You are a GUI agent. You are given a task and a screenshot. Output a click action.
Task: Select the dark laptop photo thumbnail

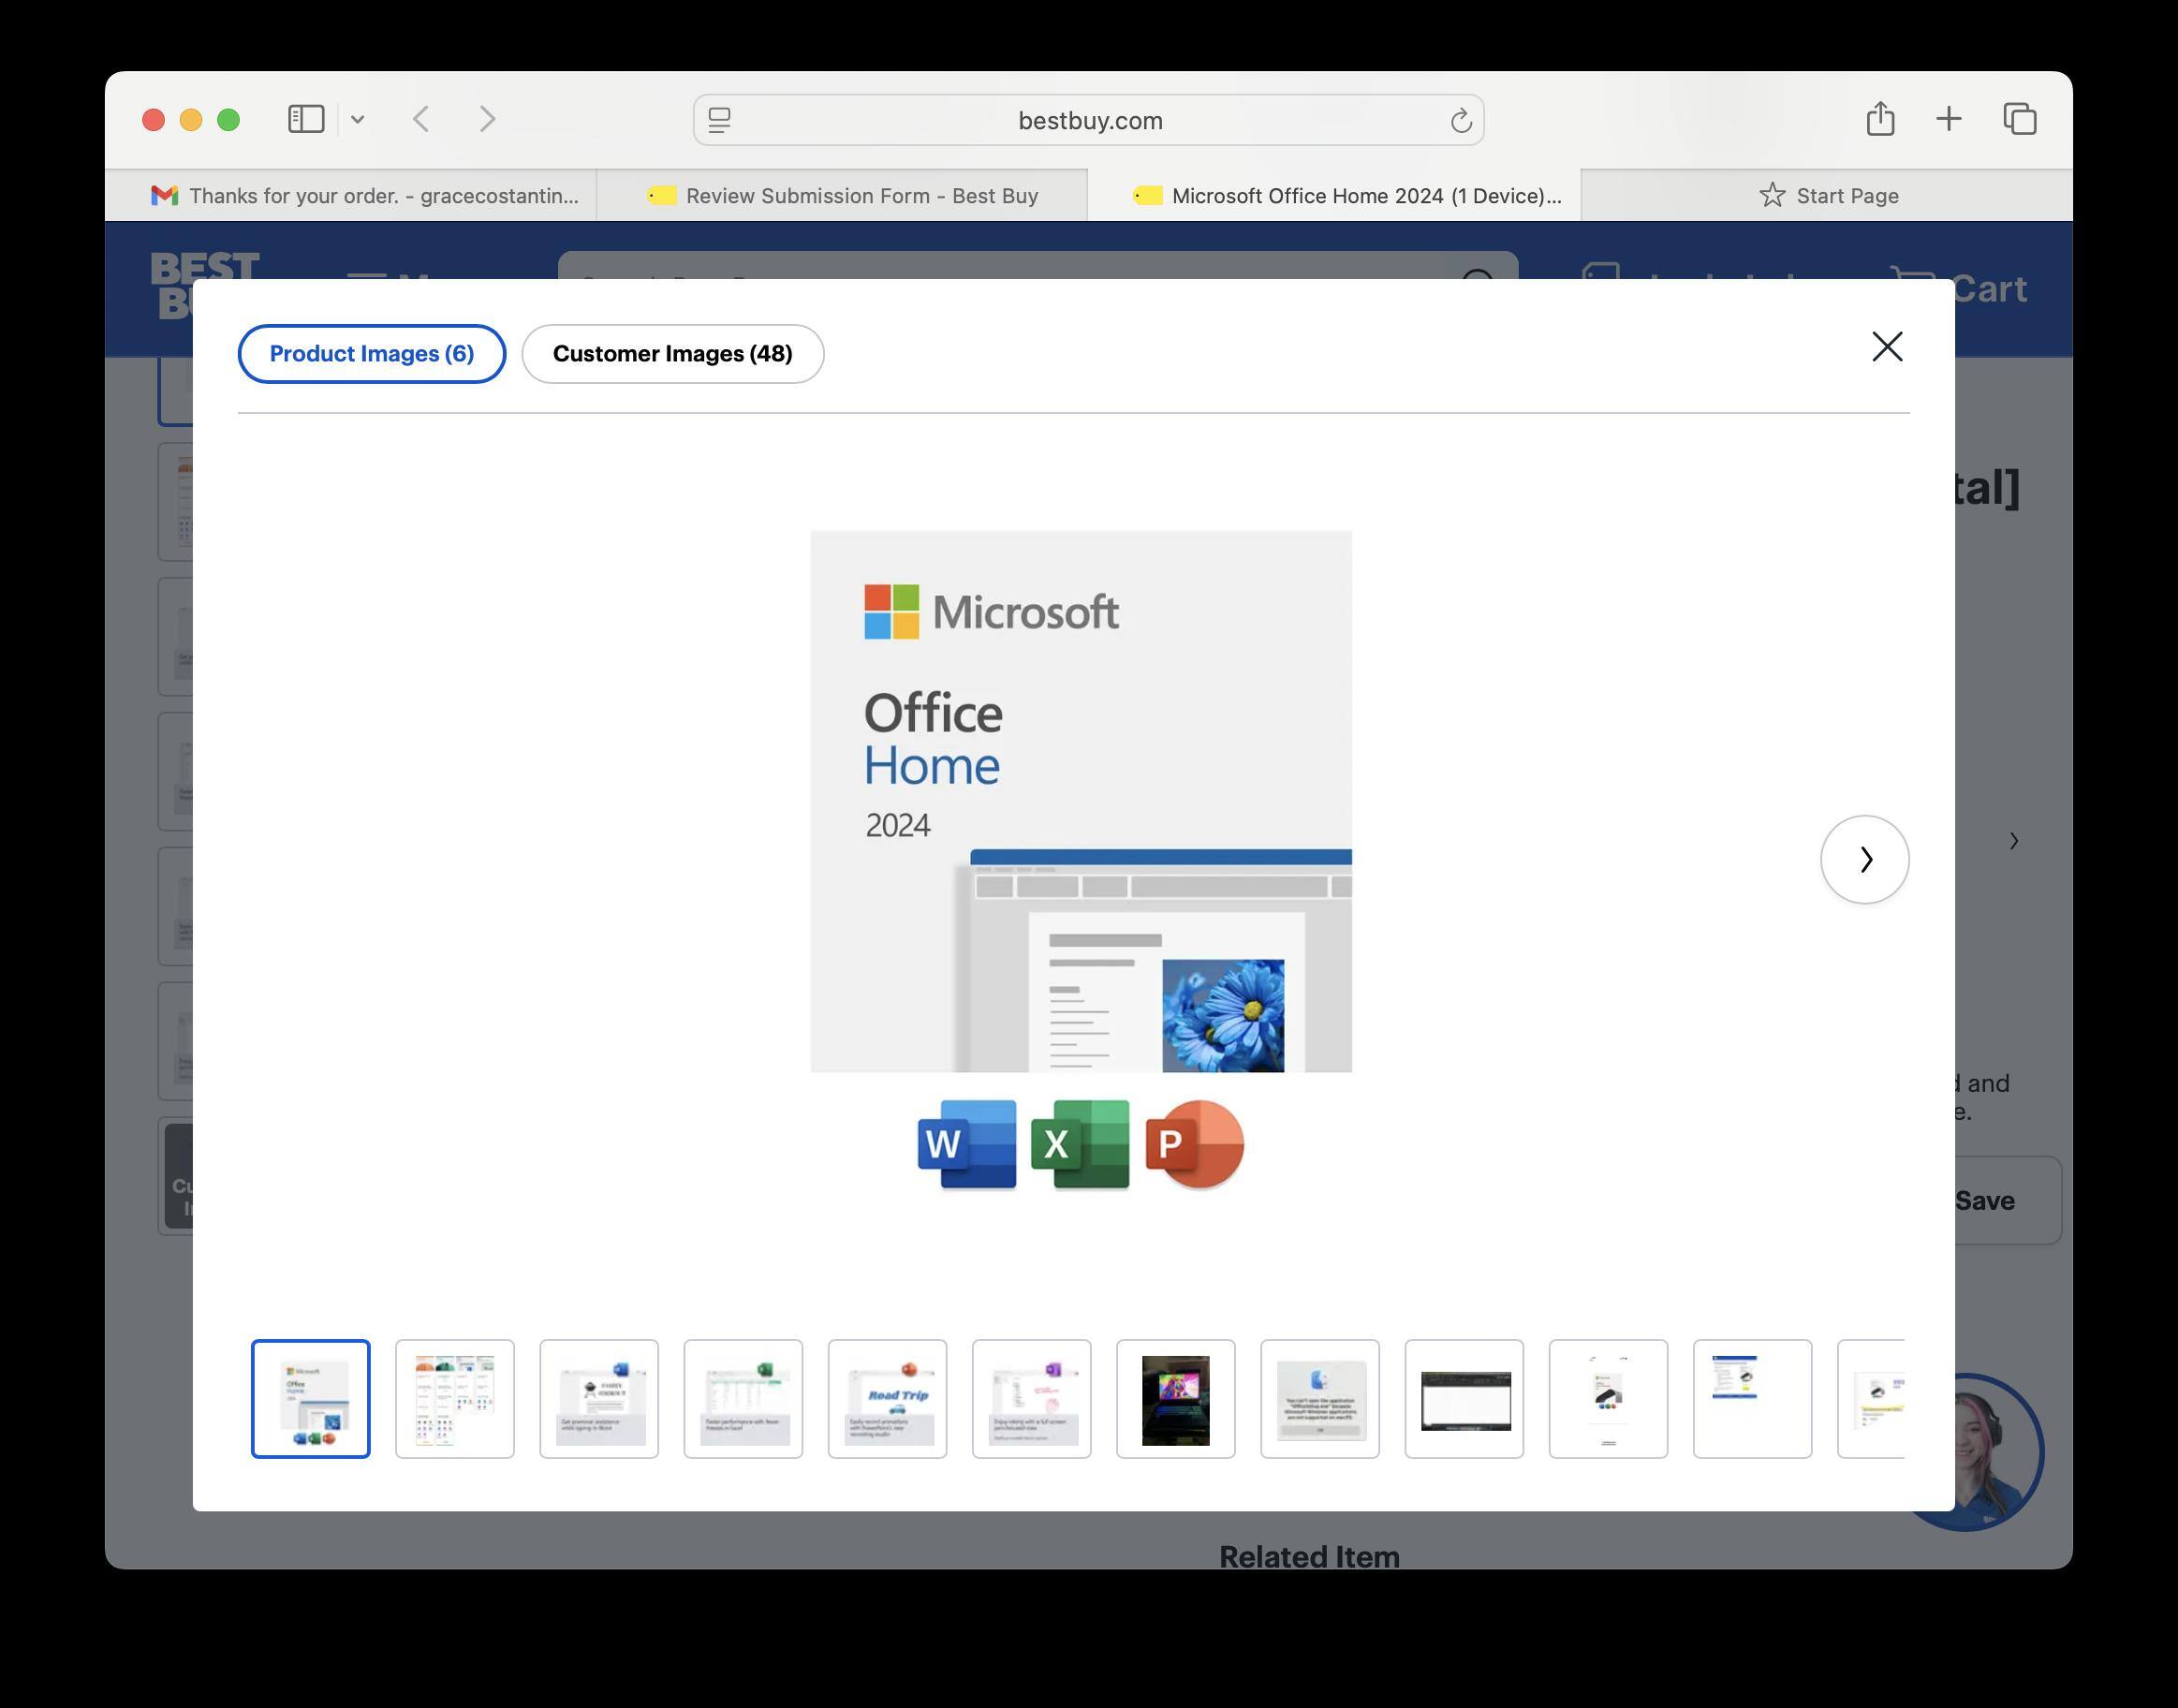1175,1398
